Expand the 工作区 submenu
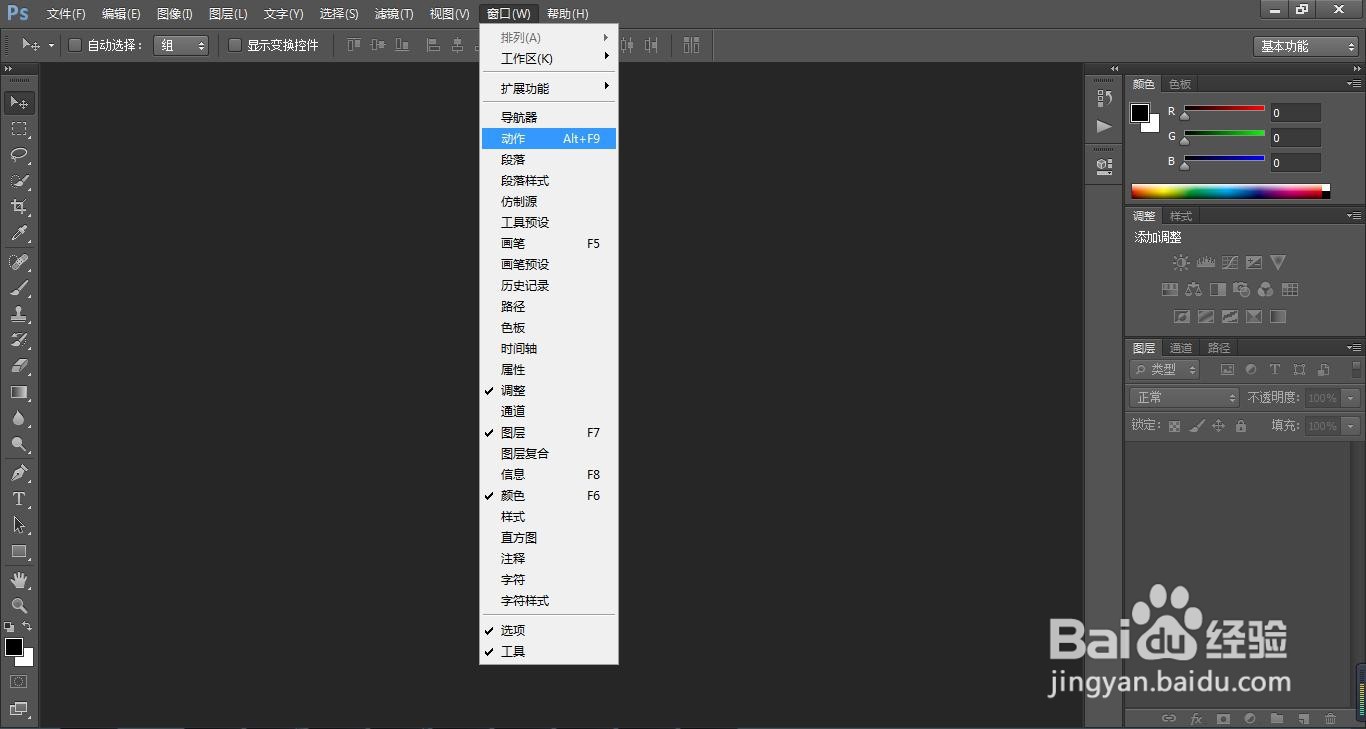1366x729 pixels. tap(527, 58)
